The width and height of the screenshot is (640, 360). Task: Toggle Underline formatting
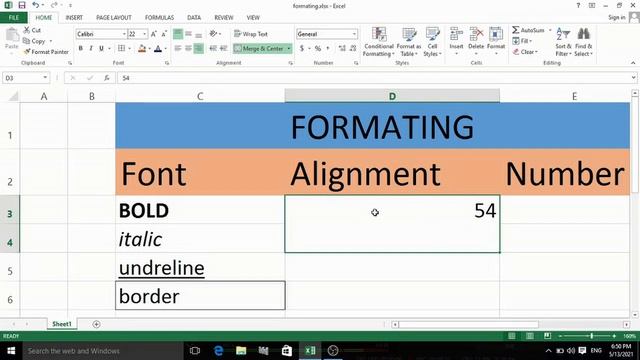101,48
